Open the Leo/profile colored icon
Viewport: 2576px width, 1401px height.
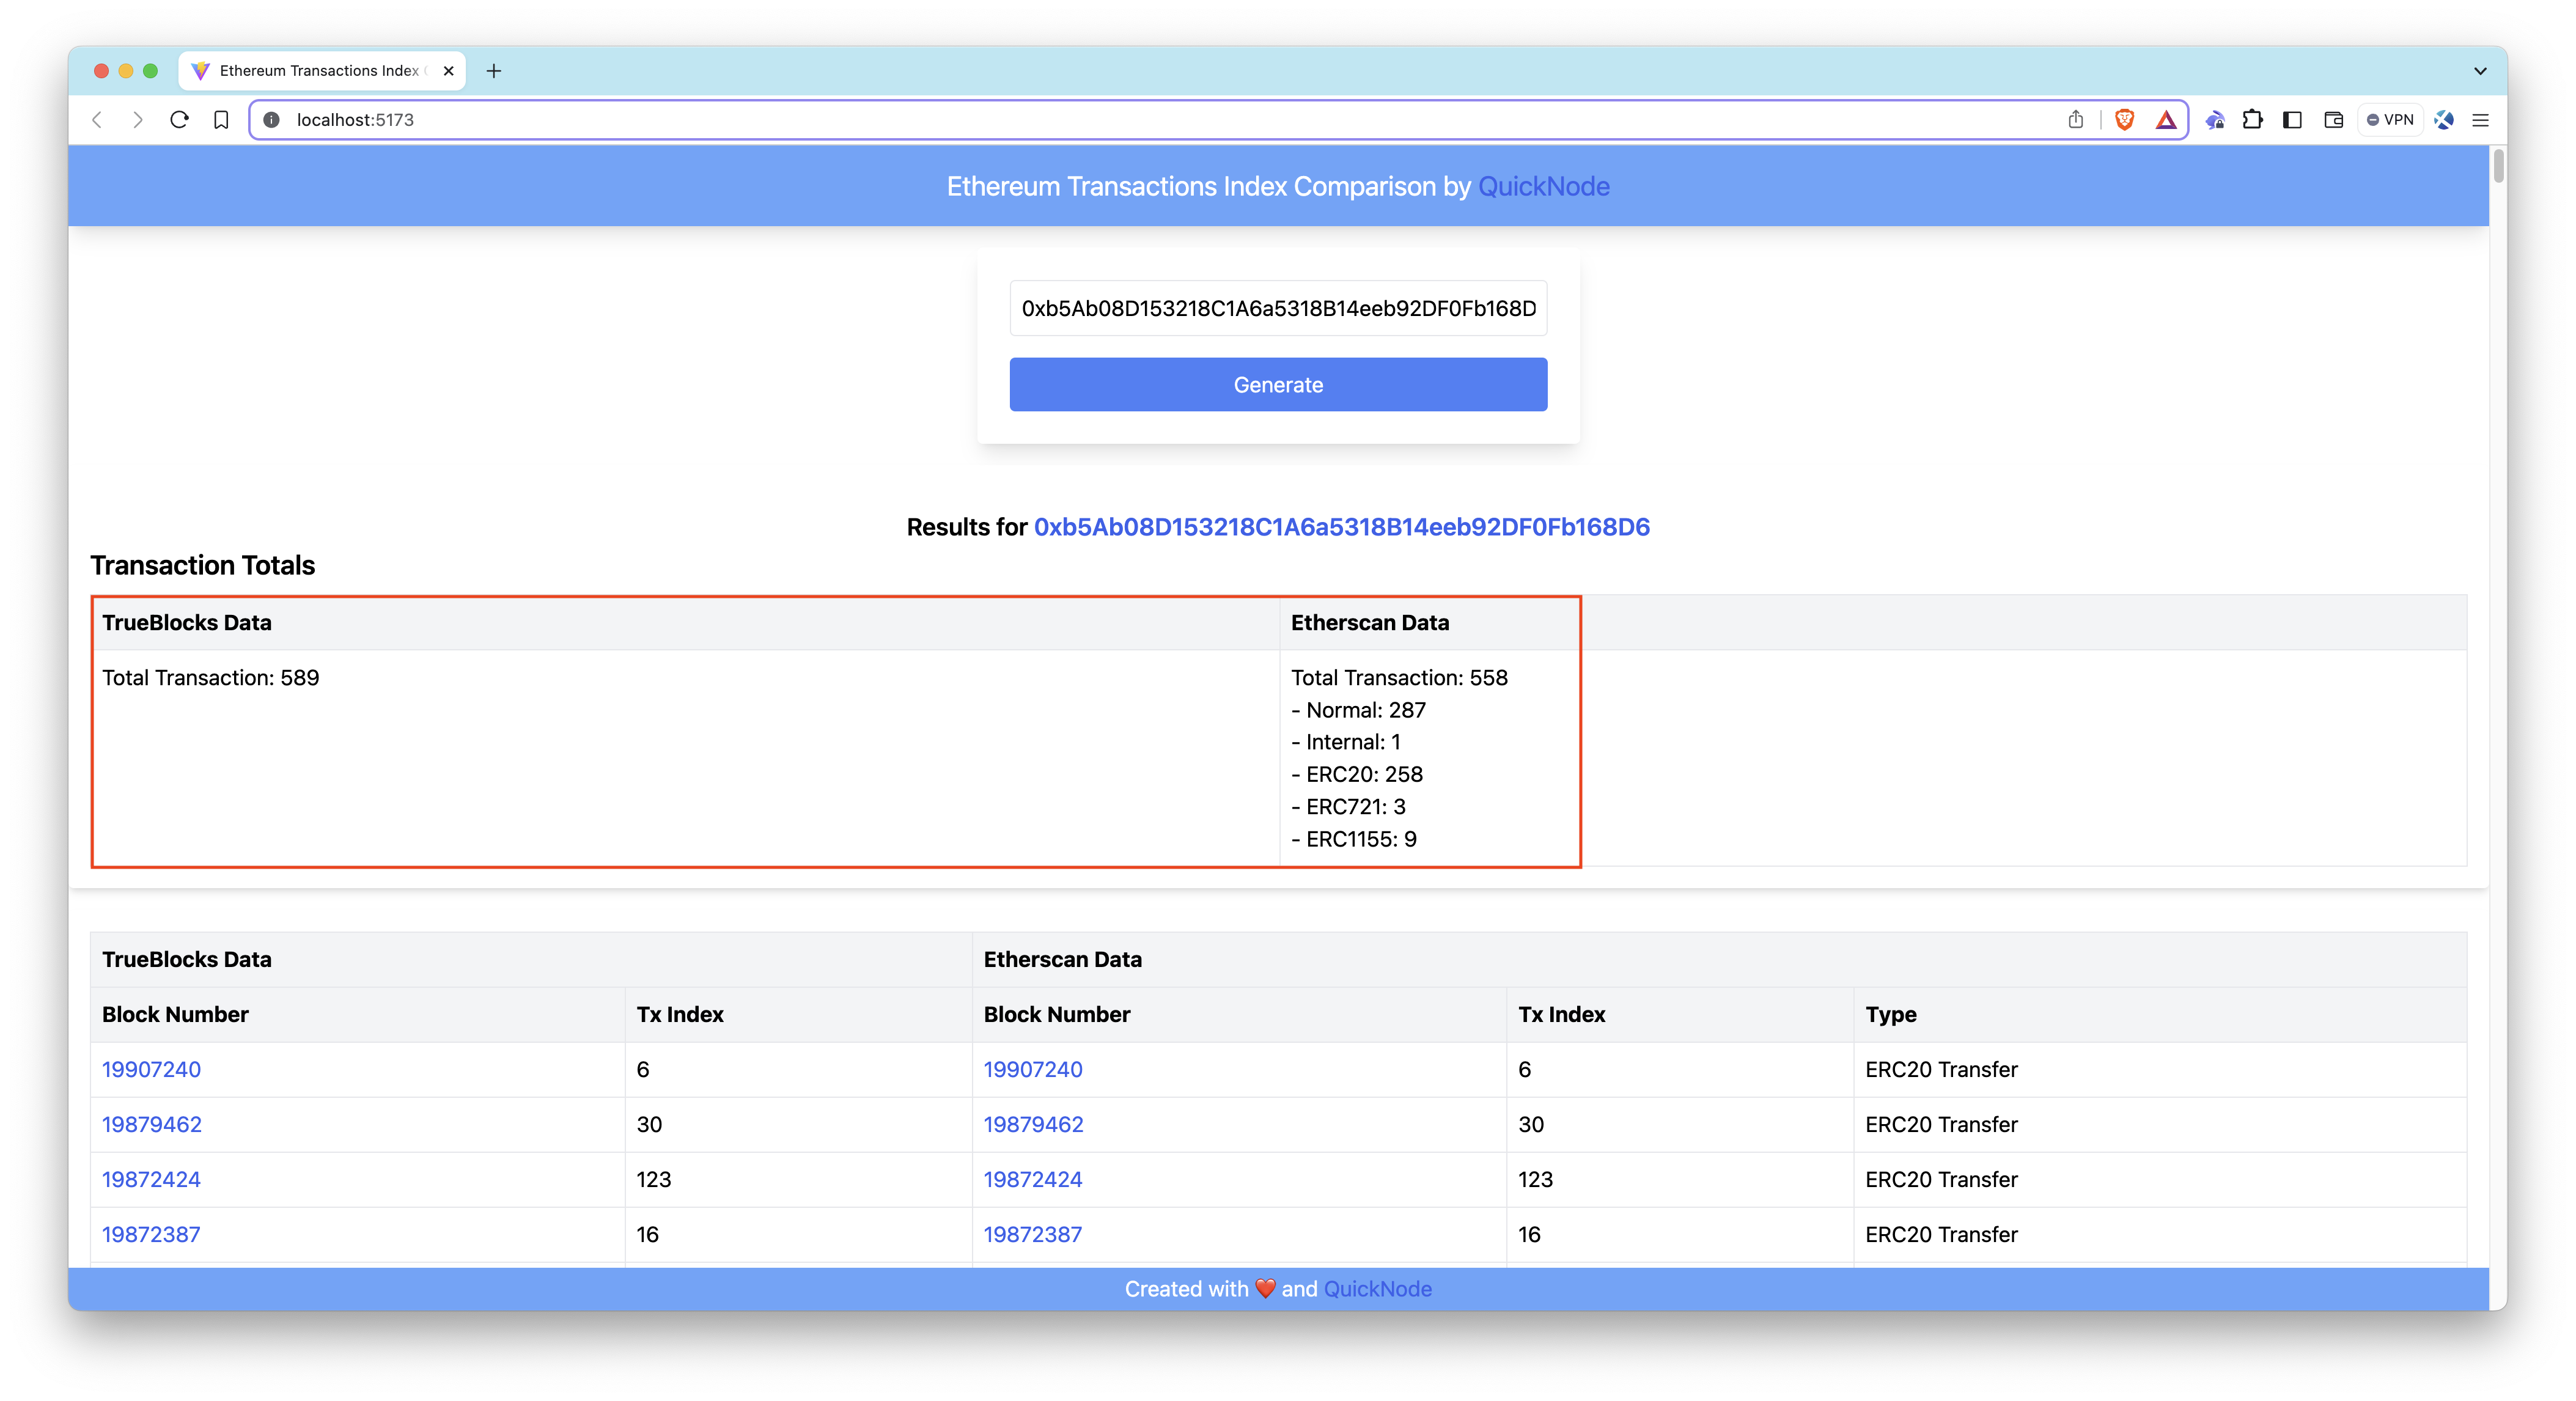coord(2444,120)
